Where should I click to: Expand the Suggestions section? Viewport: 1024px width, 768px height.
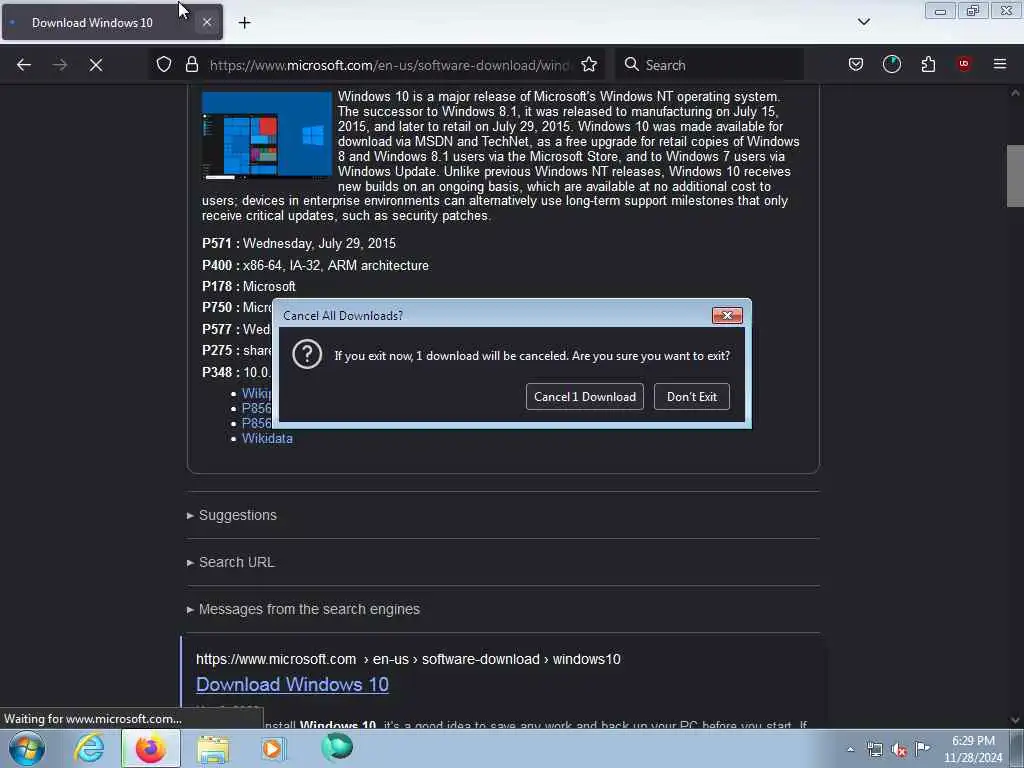[232, 515]
